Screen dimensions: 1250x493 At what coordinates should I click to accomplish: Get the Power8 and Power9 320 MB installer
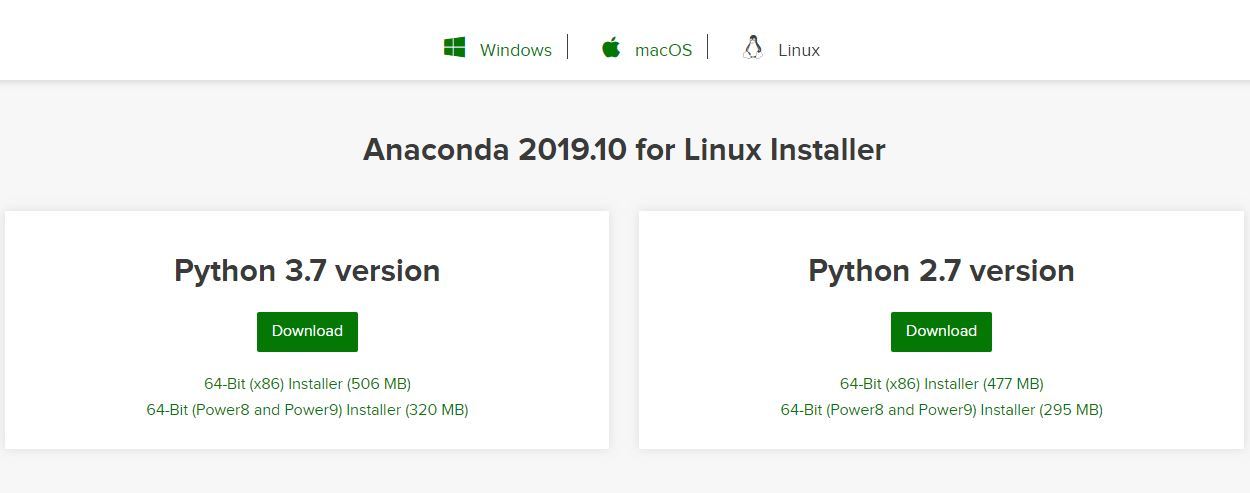307,410
